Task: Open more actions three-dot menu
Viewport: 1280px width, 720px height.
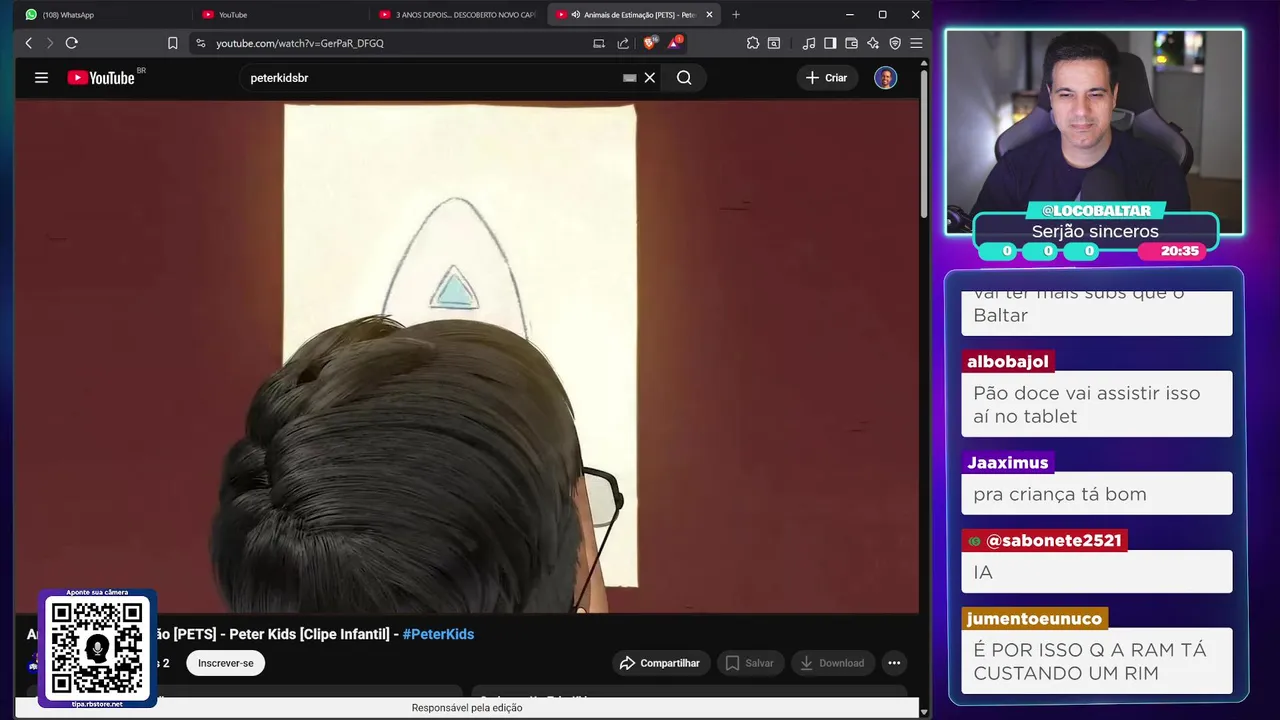Action: pyautogui.click(x=894, y=663)
